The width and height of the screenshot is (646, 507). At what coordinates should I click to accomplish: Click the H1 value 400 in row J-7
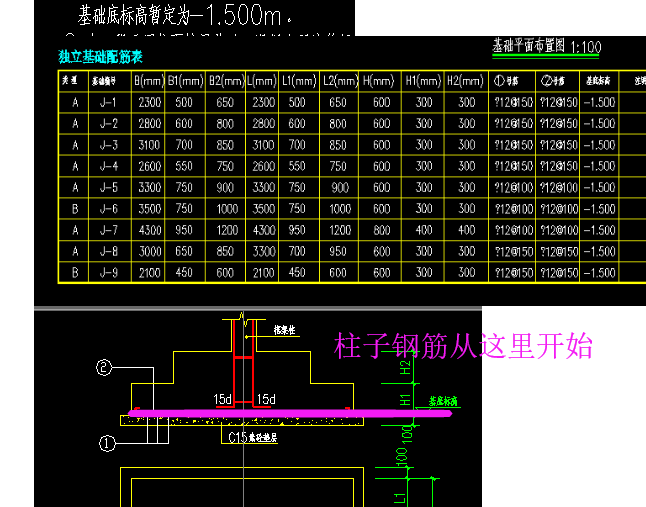[x=424, y=230]
